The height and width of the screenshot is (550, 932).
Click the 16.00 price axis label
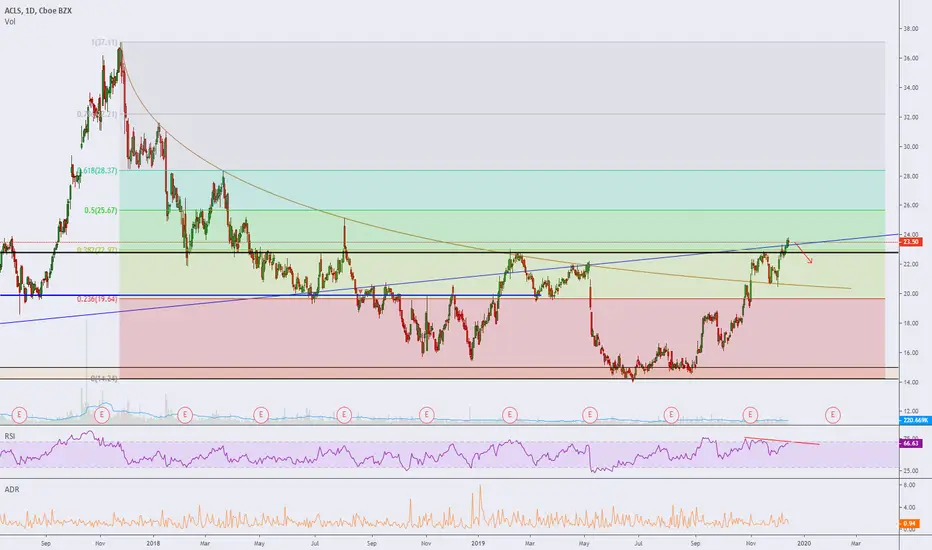tap(911, 353)
